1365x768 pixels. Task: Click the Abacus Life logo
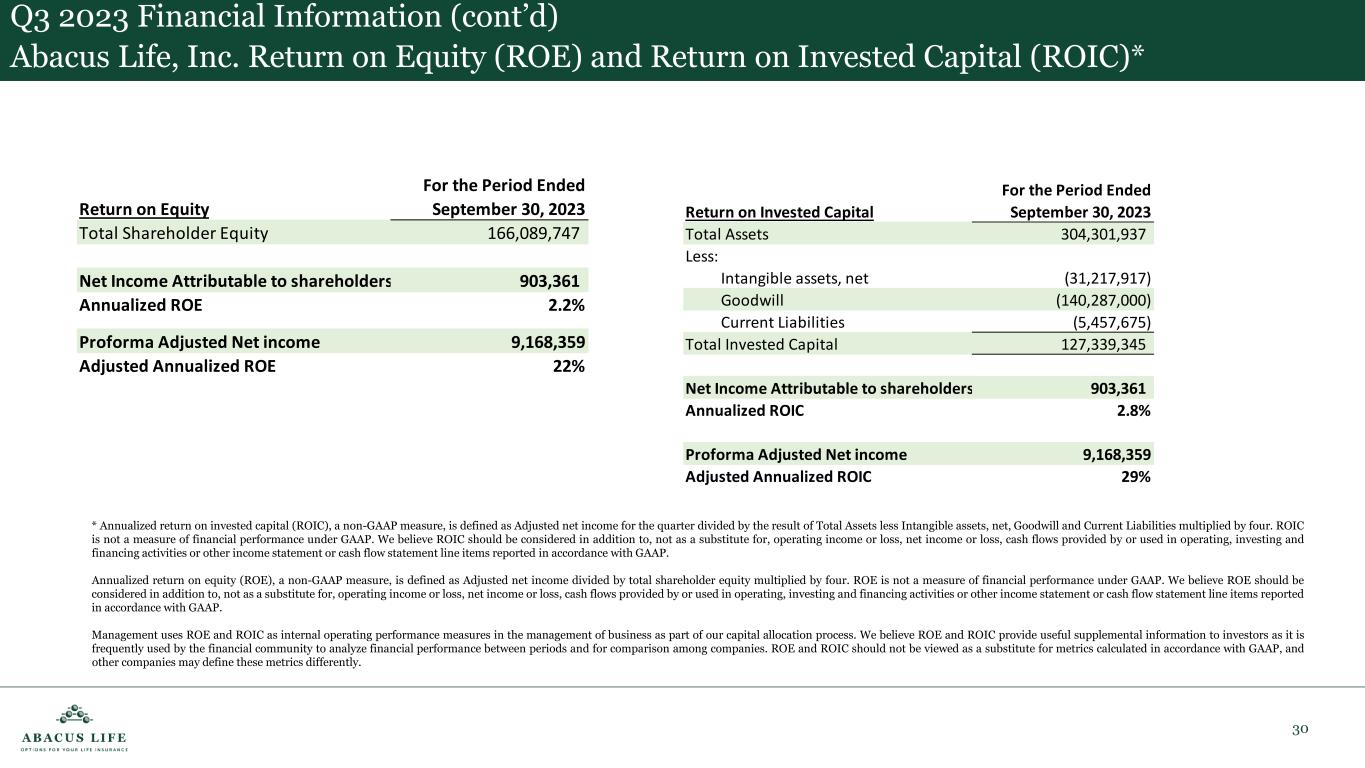click(74, 728)
